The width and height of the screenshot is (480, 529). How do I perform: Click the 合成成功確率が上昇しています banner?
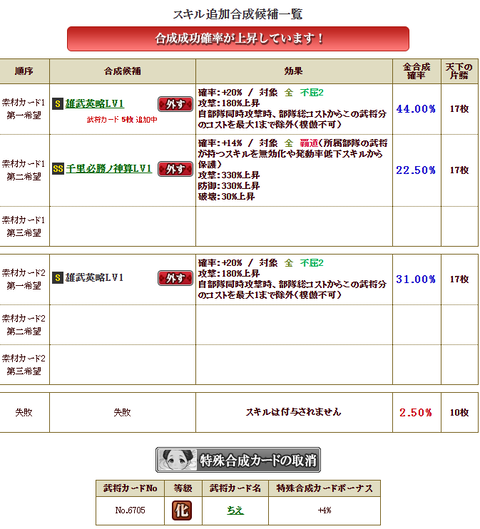238,39
